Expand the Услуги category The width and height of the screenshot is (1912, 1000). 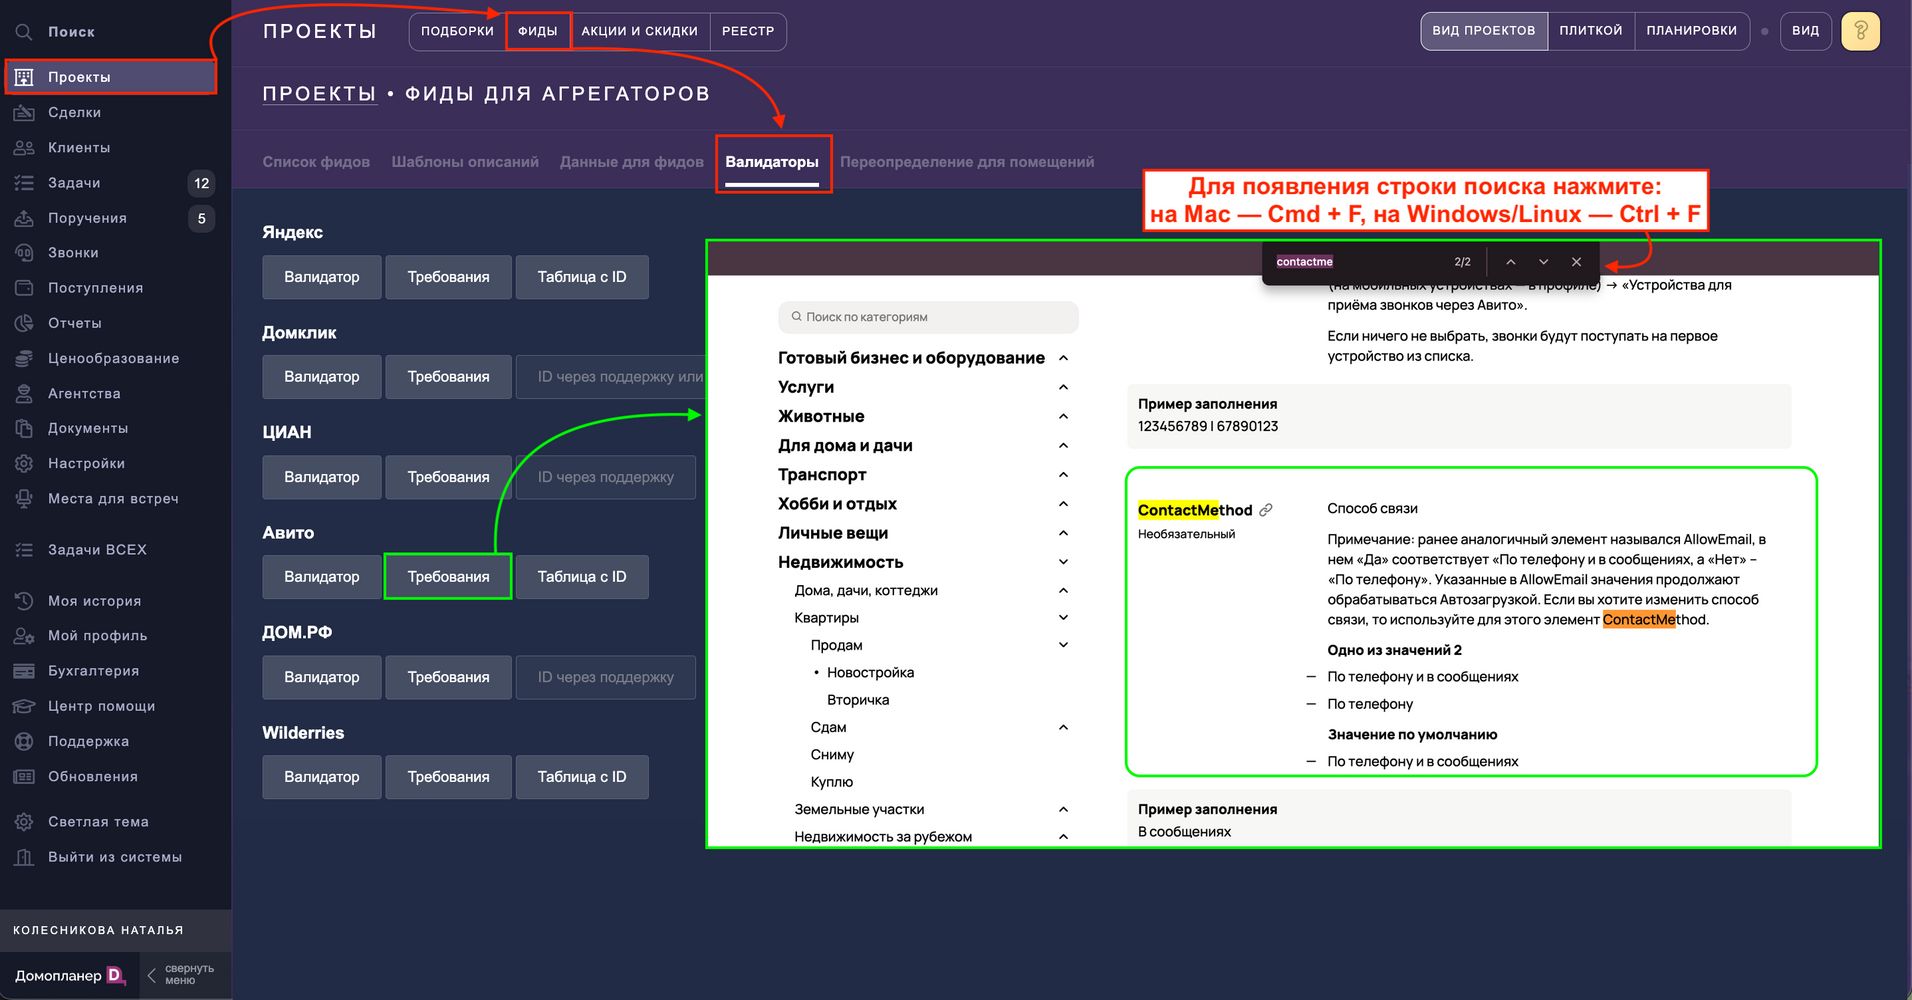tap(1064, 387)
